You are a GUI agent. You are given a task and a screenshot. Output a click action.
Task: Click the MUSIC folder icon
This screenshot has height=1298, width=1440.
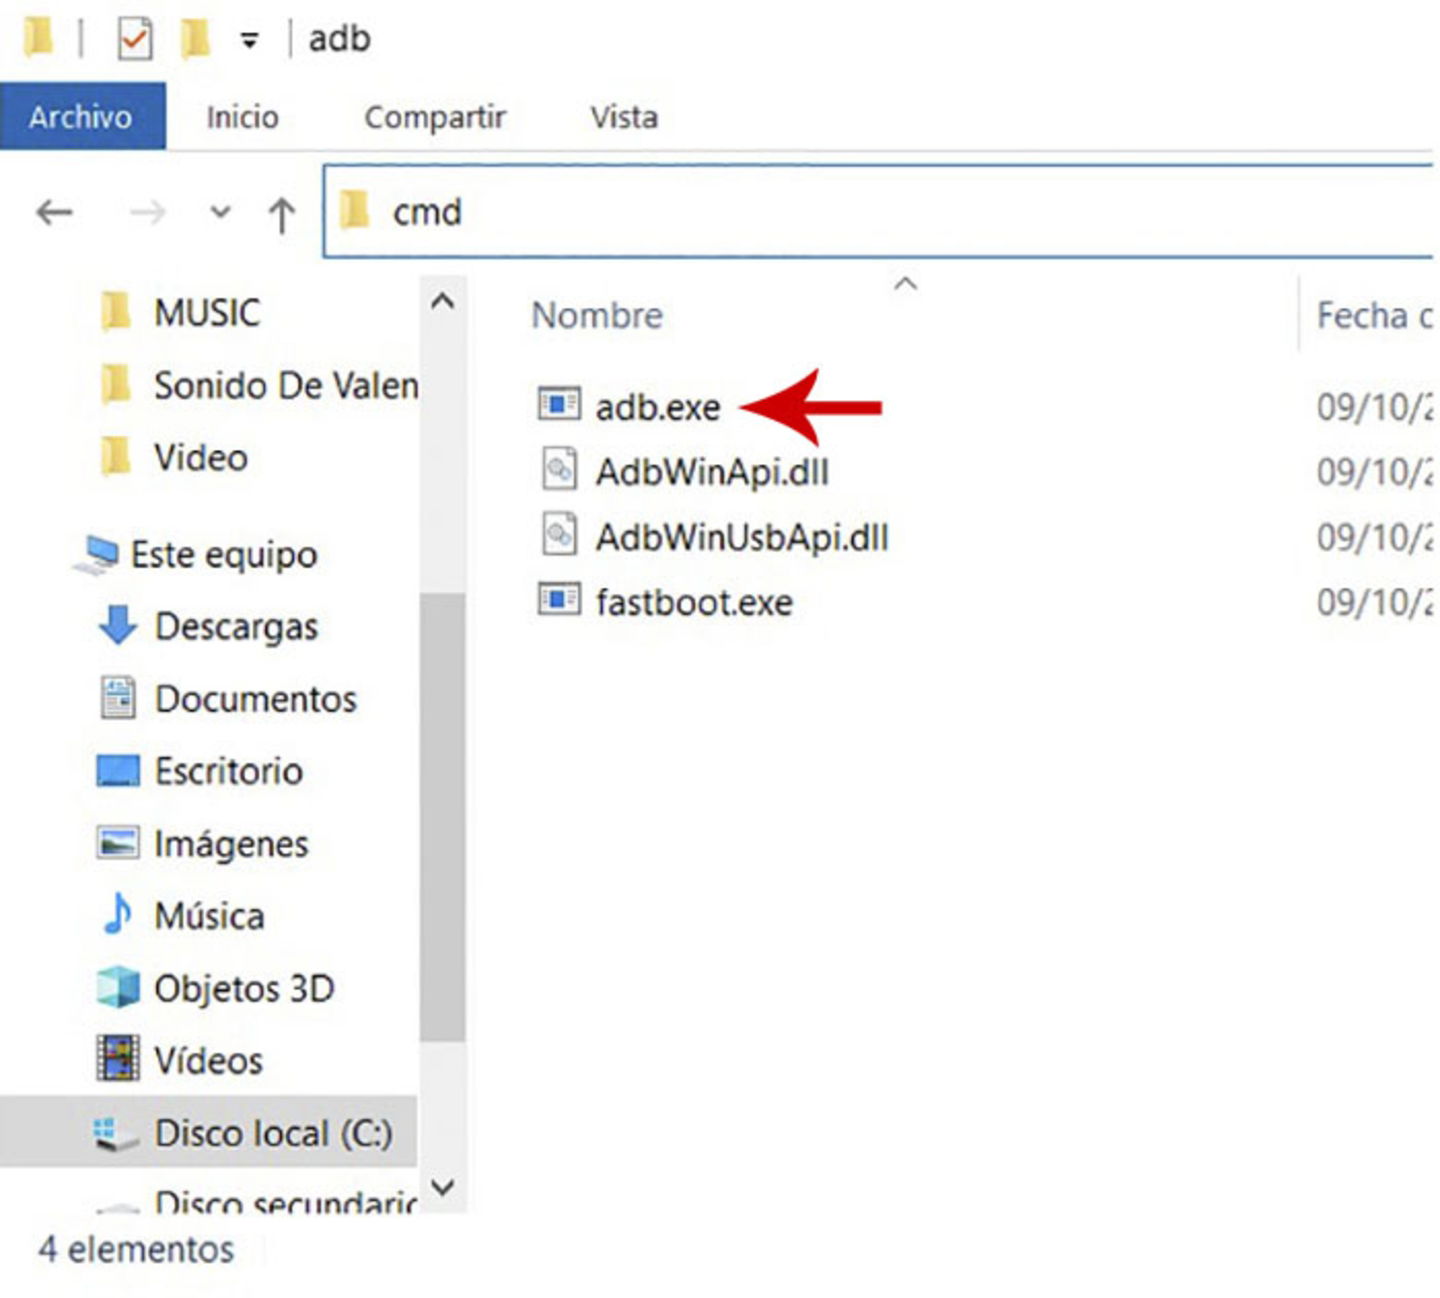click(116, 311)
